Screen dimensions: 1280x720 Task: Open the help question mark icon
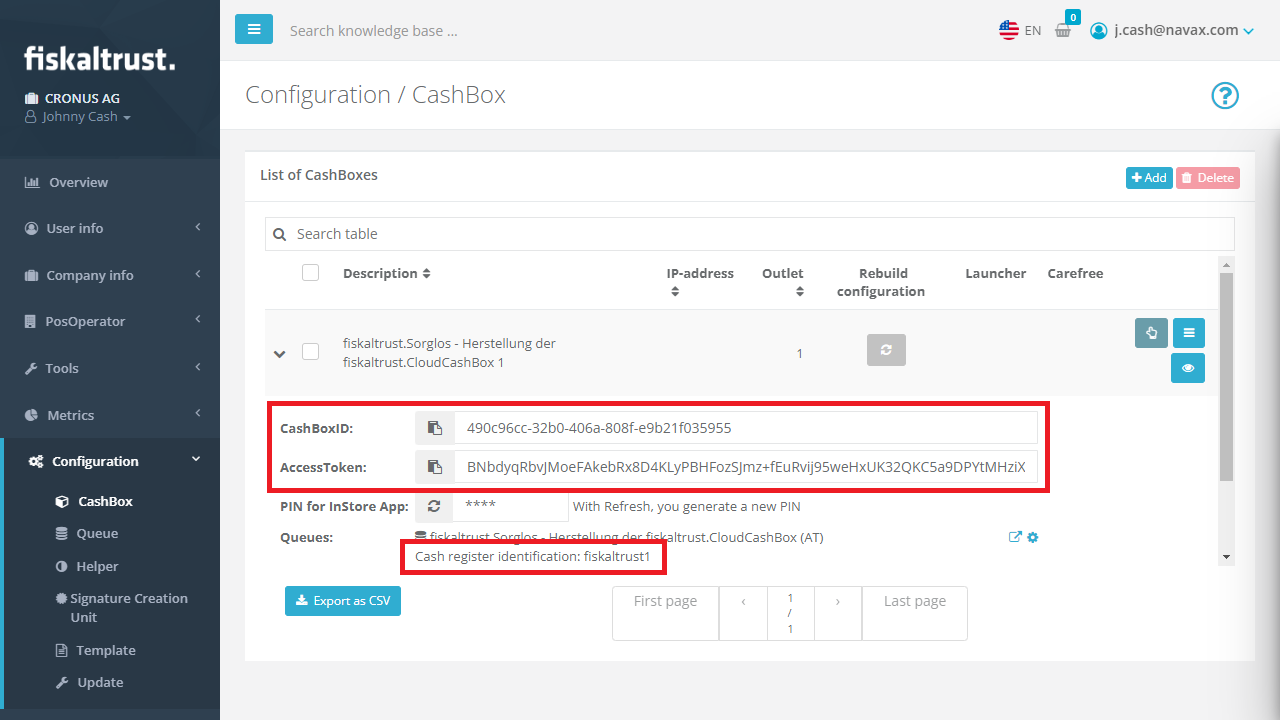tap(1225, 96)
